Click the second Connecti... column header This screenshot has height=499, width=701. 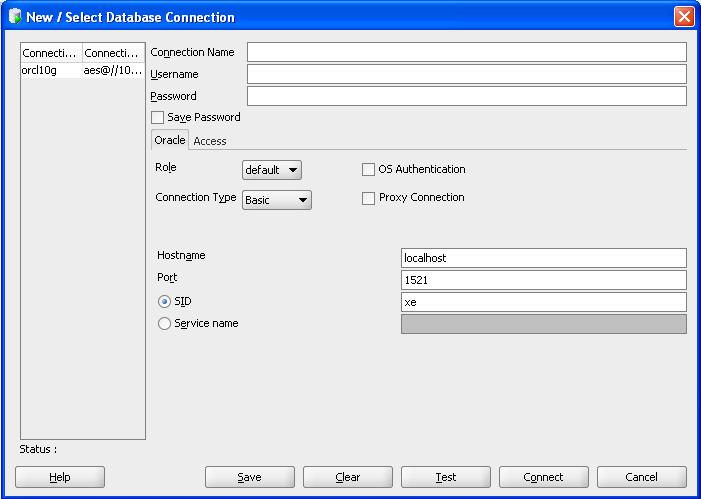click(114, 53)
